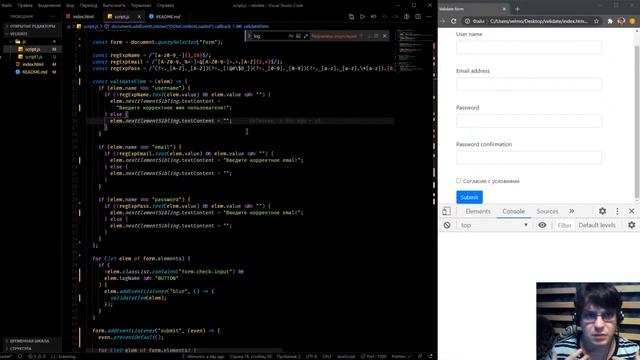Click the site info icon in address bar
Viewport: 640px width, 360px height.
467,21
